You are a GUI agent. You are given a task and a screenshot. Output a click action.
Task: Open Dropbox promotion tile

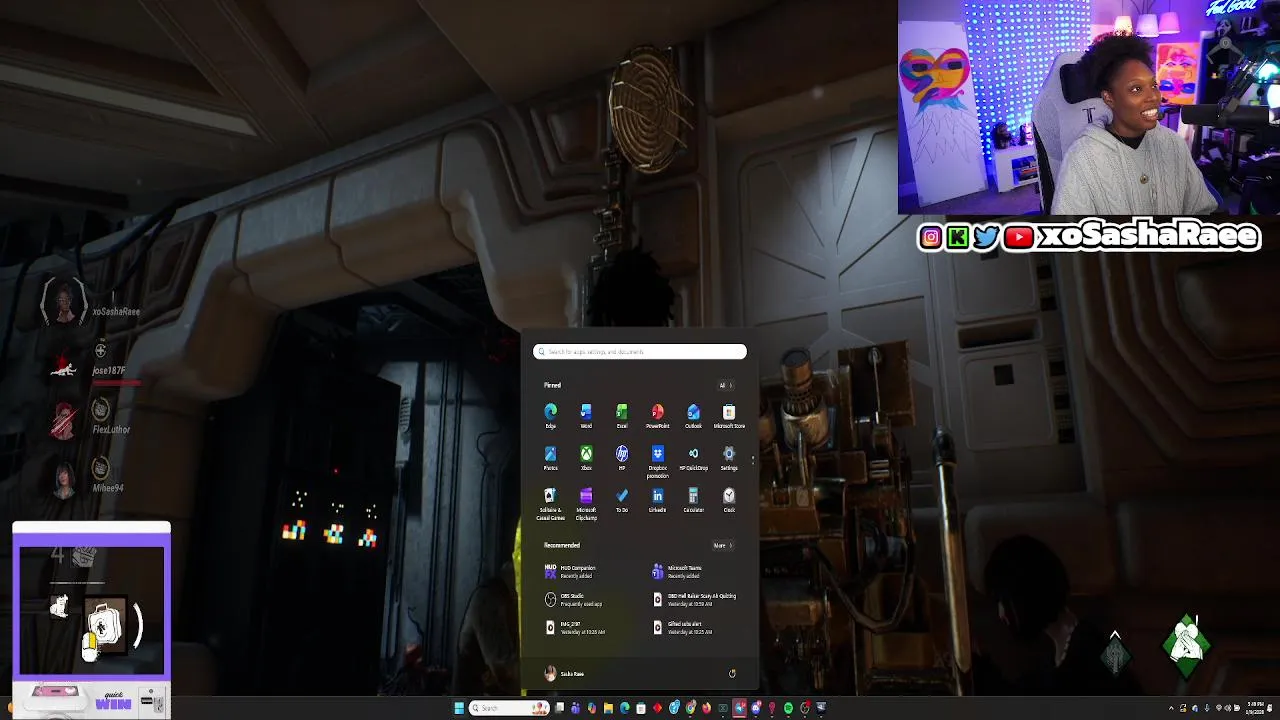tap(657, 462)
